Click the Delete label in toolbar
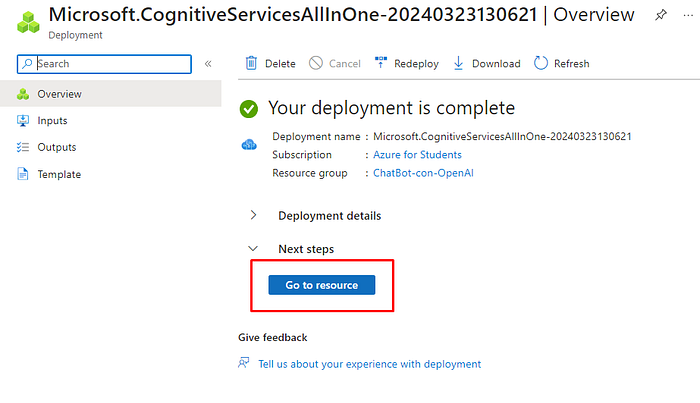Screen dimensions: 700x403 (280, 64)
